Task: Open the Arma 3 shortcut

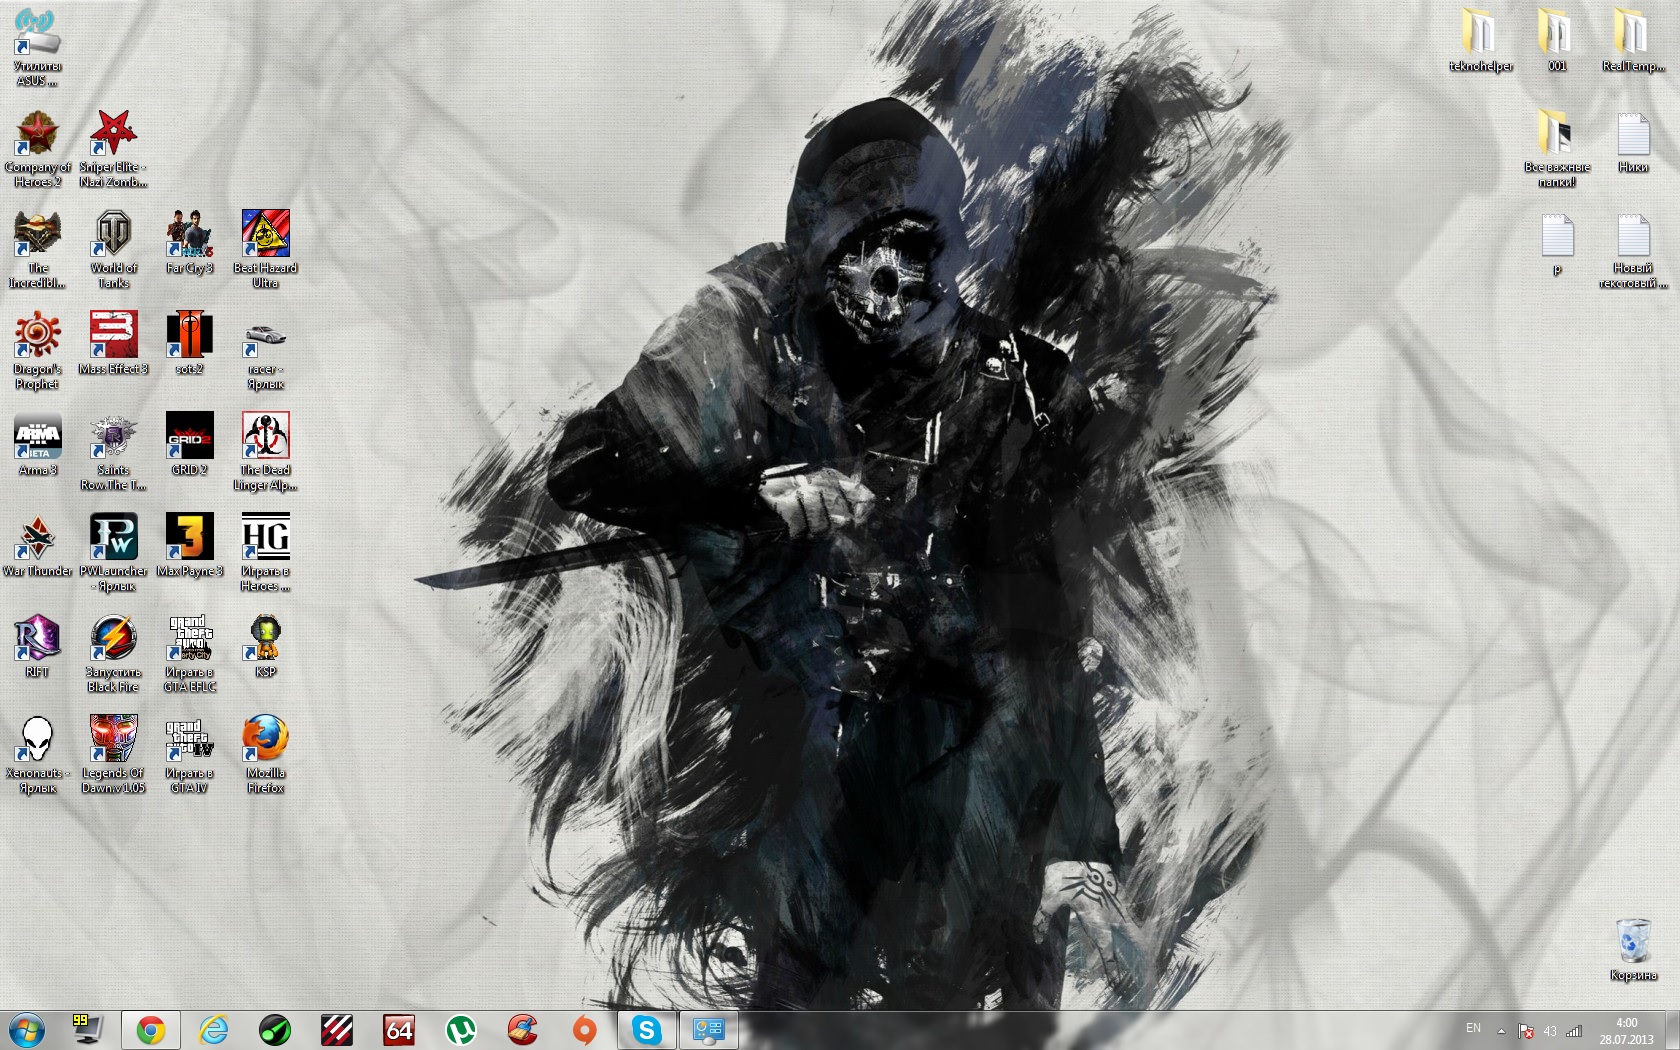Action: click(38, 445)
